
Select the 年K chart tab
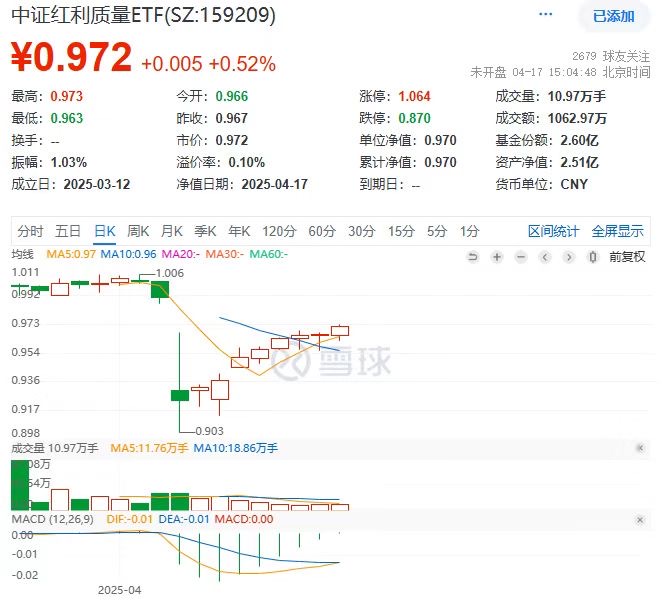tap(239, 231)
